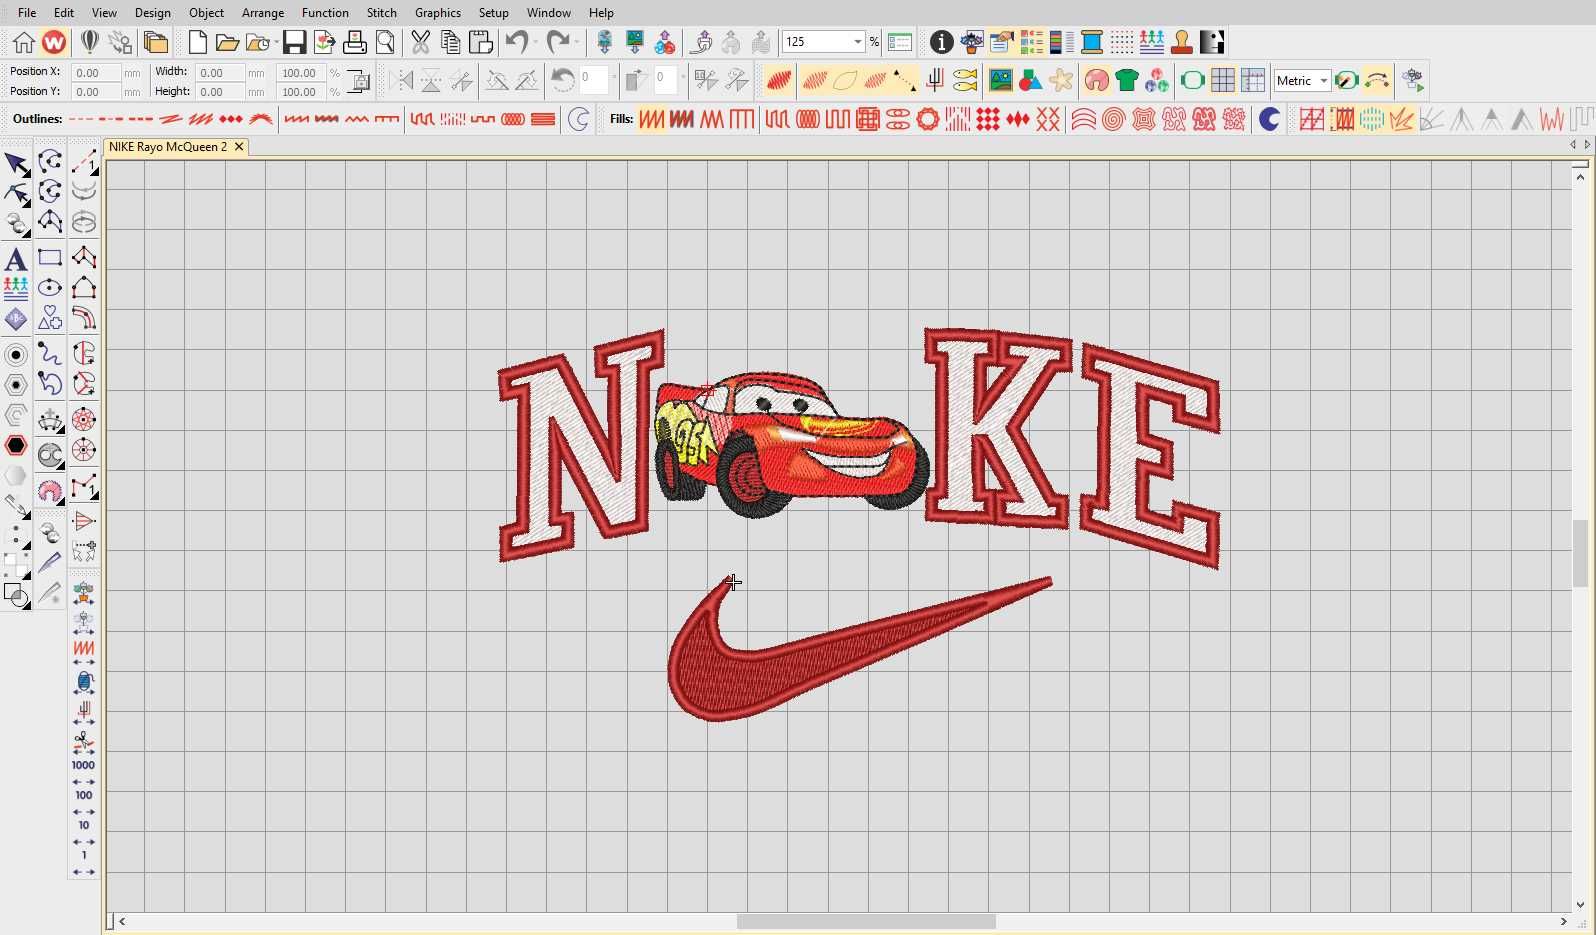Open the zoom percentage dropdown
The width and height of the screenshot is (1596, 935).
(857, 42)
